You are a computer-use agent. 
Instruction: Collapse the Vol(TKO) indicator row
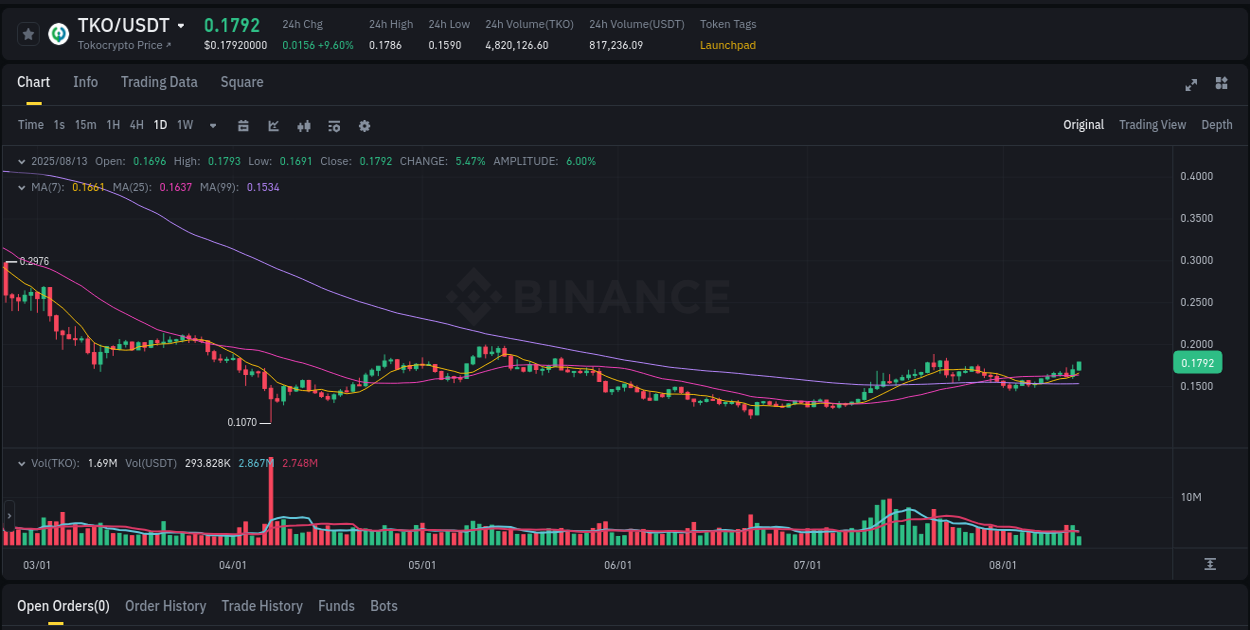pyautogui.click(x=21, y=463)
